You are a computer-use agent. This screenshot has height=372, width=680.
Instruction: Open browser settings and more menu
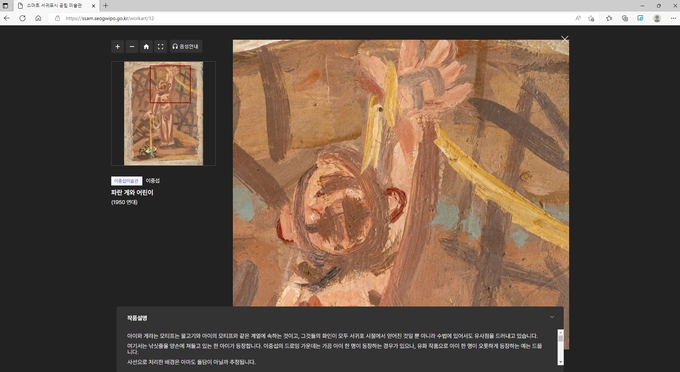673,18
